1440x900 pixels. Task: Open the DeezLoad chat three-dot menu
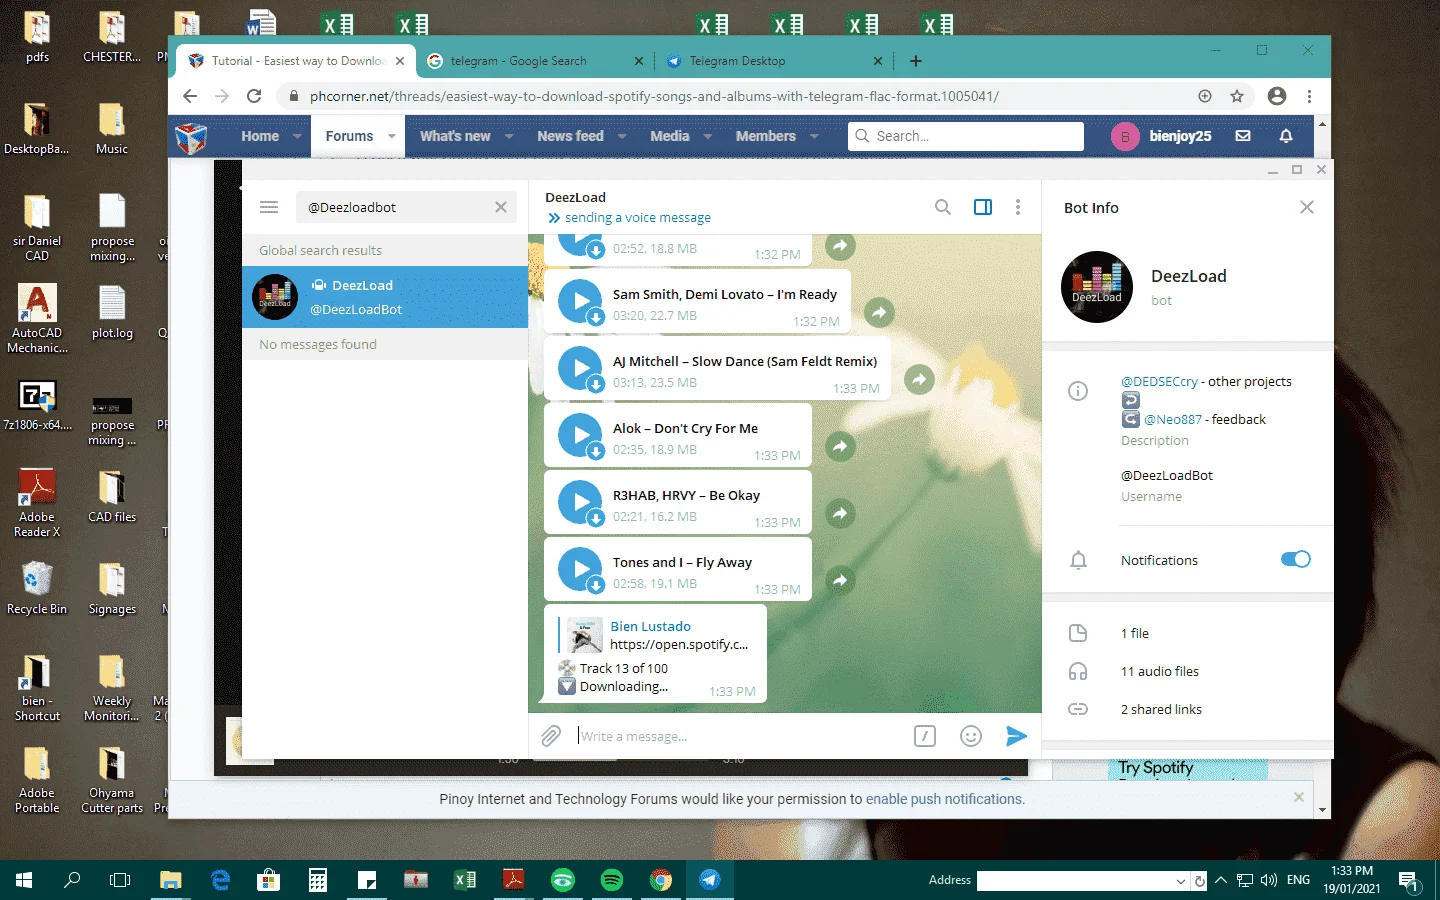click(x=1018, y=207)
